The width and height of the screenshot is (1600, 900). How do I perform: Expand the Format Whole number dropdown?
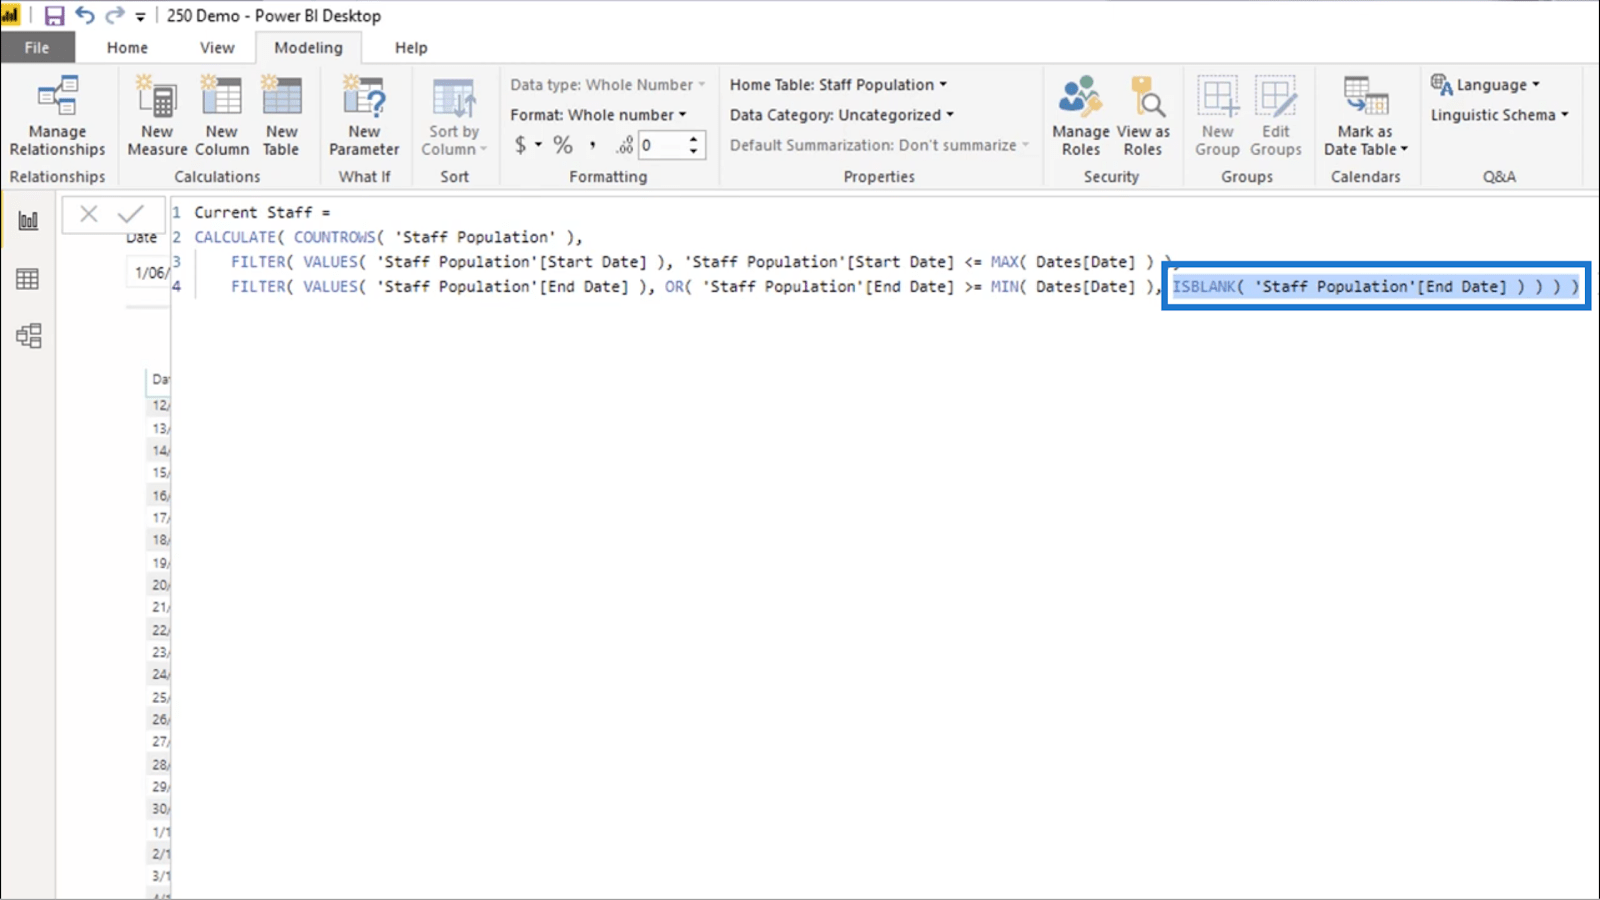[598, 115]
